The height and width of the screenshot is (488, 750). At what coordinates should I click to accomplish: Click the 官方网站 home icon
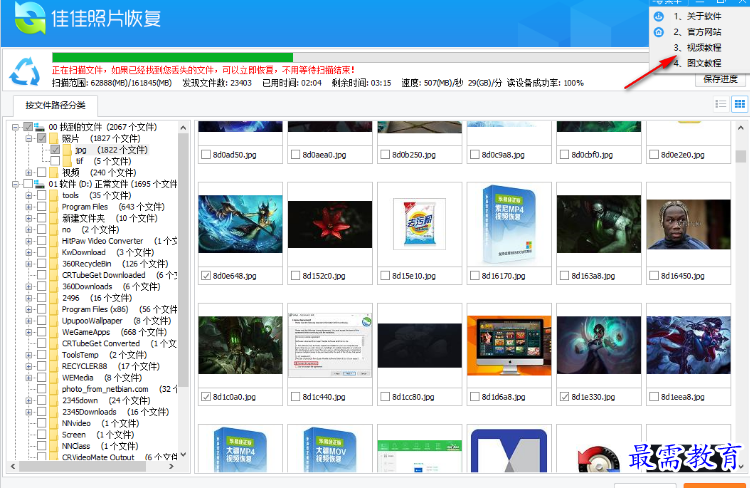click(x=659, y=32)
